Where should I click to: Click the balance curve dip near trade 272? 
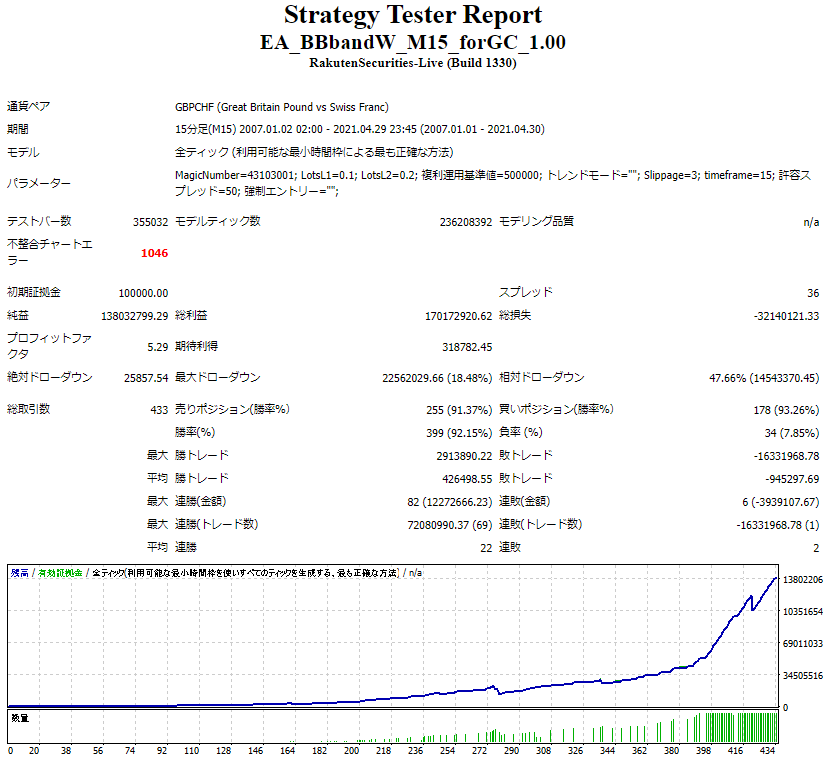pos(499,693)
